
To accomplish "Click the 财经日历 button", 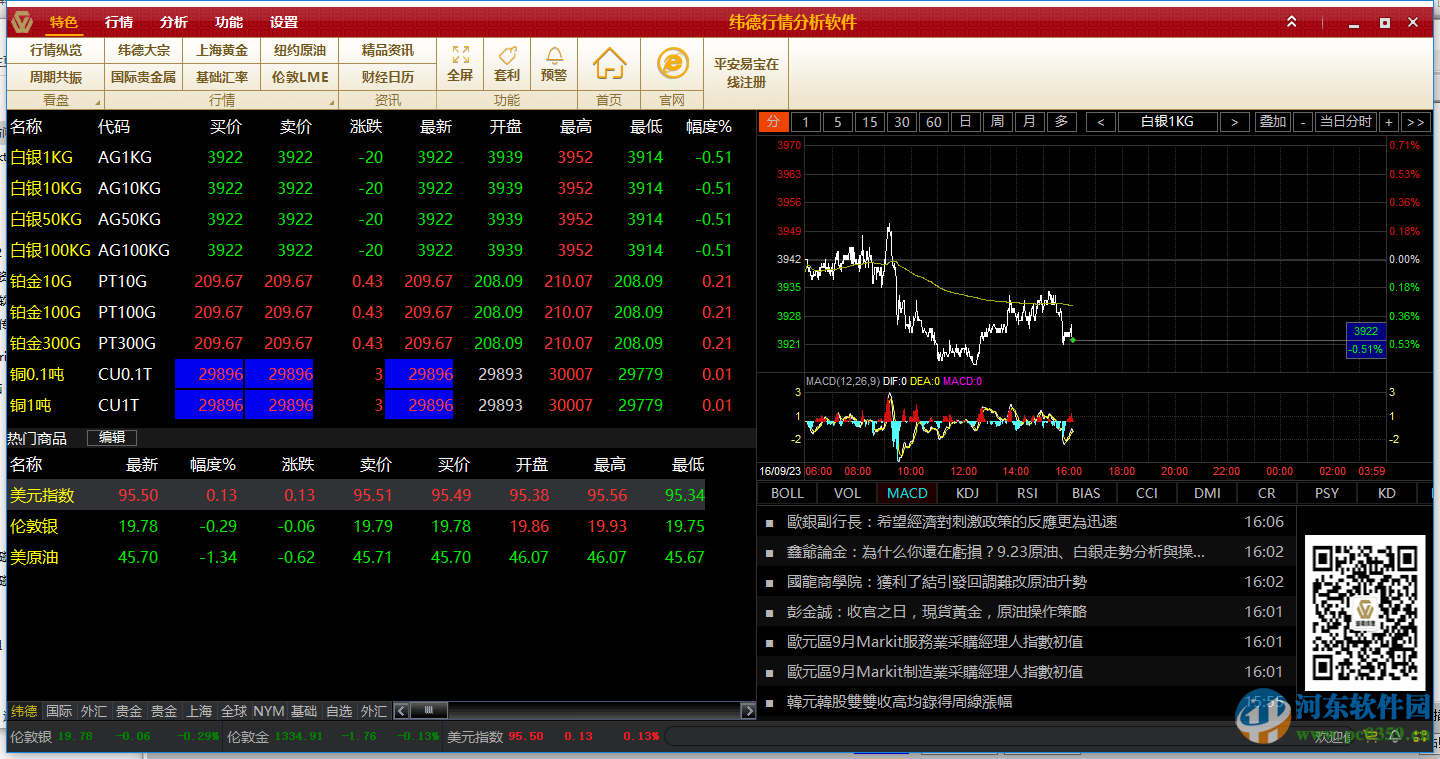I will [388, 77].
